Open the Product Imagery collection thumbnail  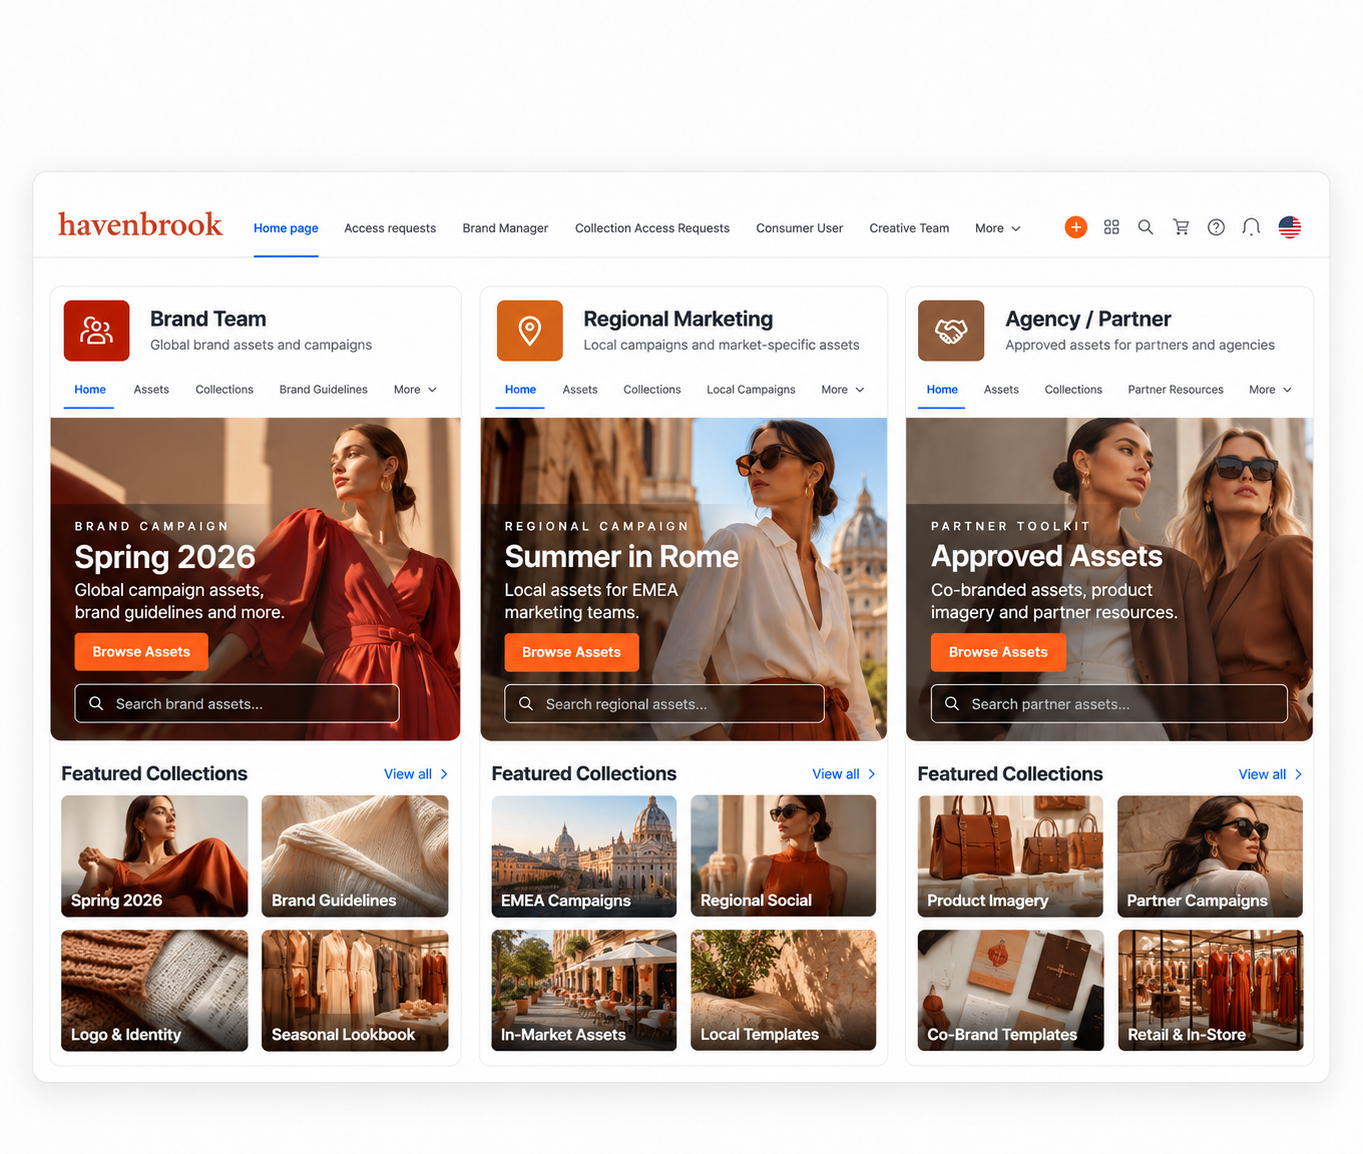pyautogui.click(x=1010, y=856)
